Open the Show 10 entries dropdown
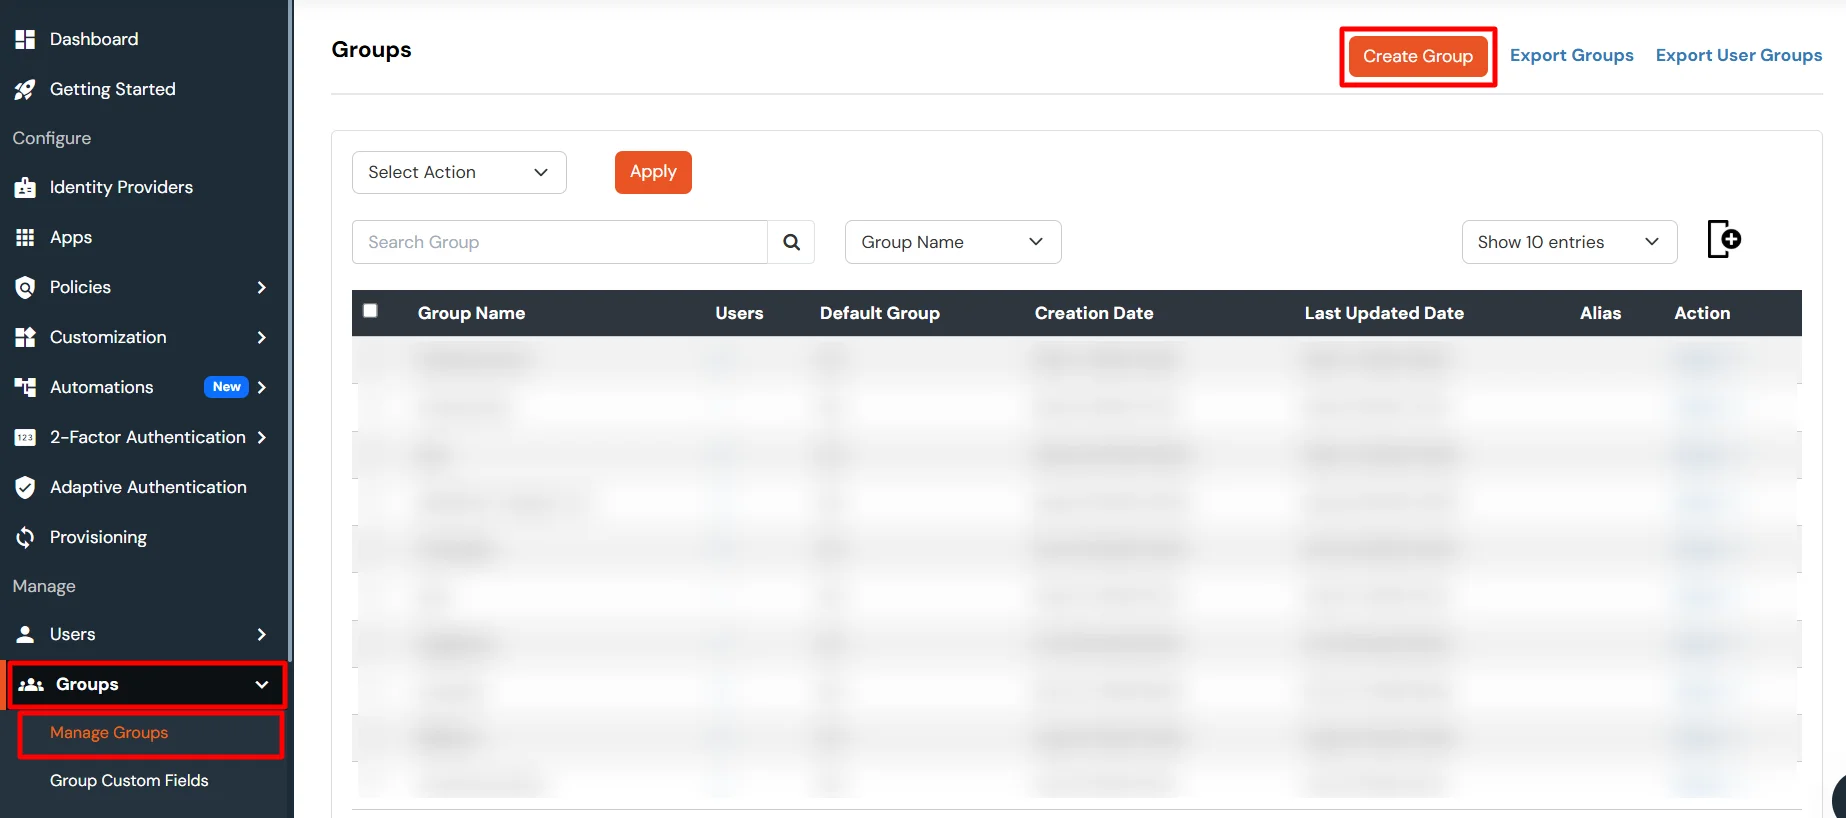The width and height of the screenshot is (1846, 818). coord(1568,242)
